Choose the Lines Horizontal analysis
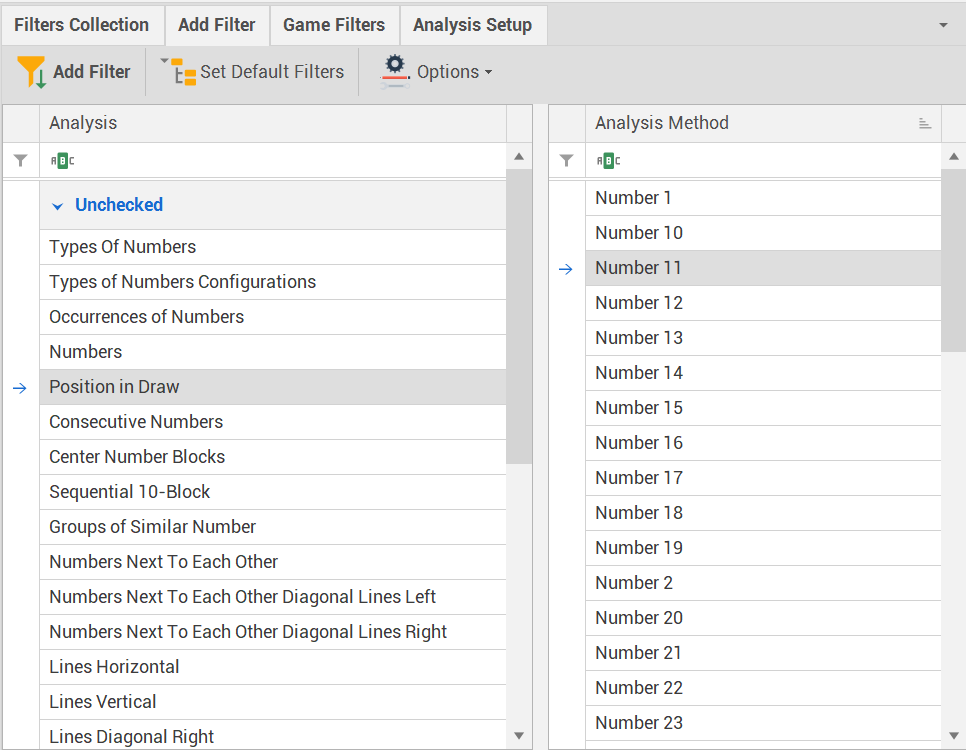Image resolution: width=966 pixels, height=750 pixels. pos(114,667)
